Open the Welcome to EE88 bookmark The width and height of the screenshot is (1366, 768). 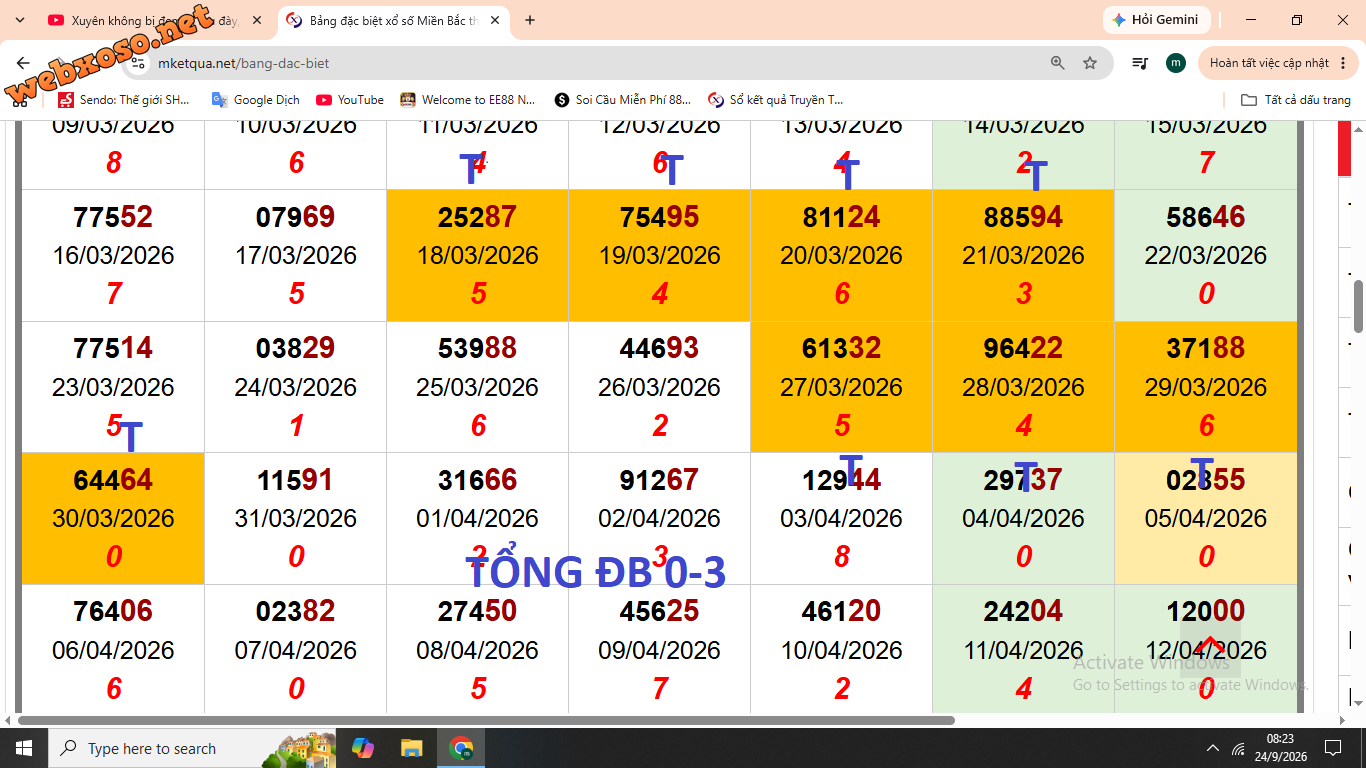(468, 100)
